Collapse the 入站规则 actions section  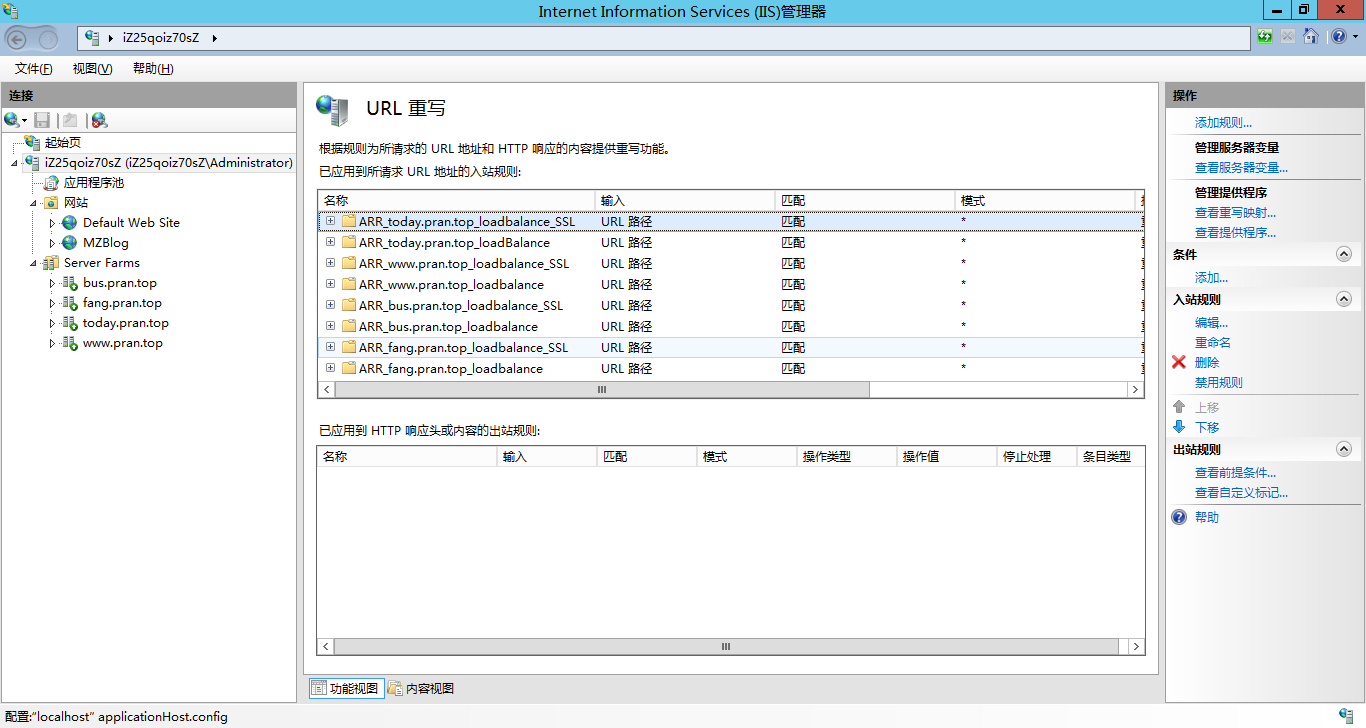1343,299
